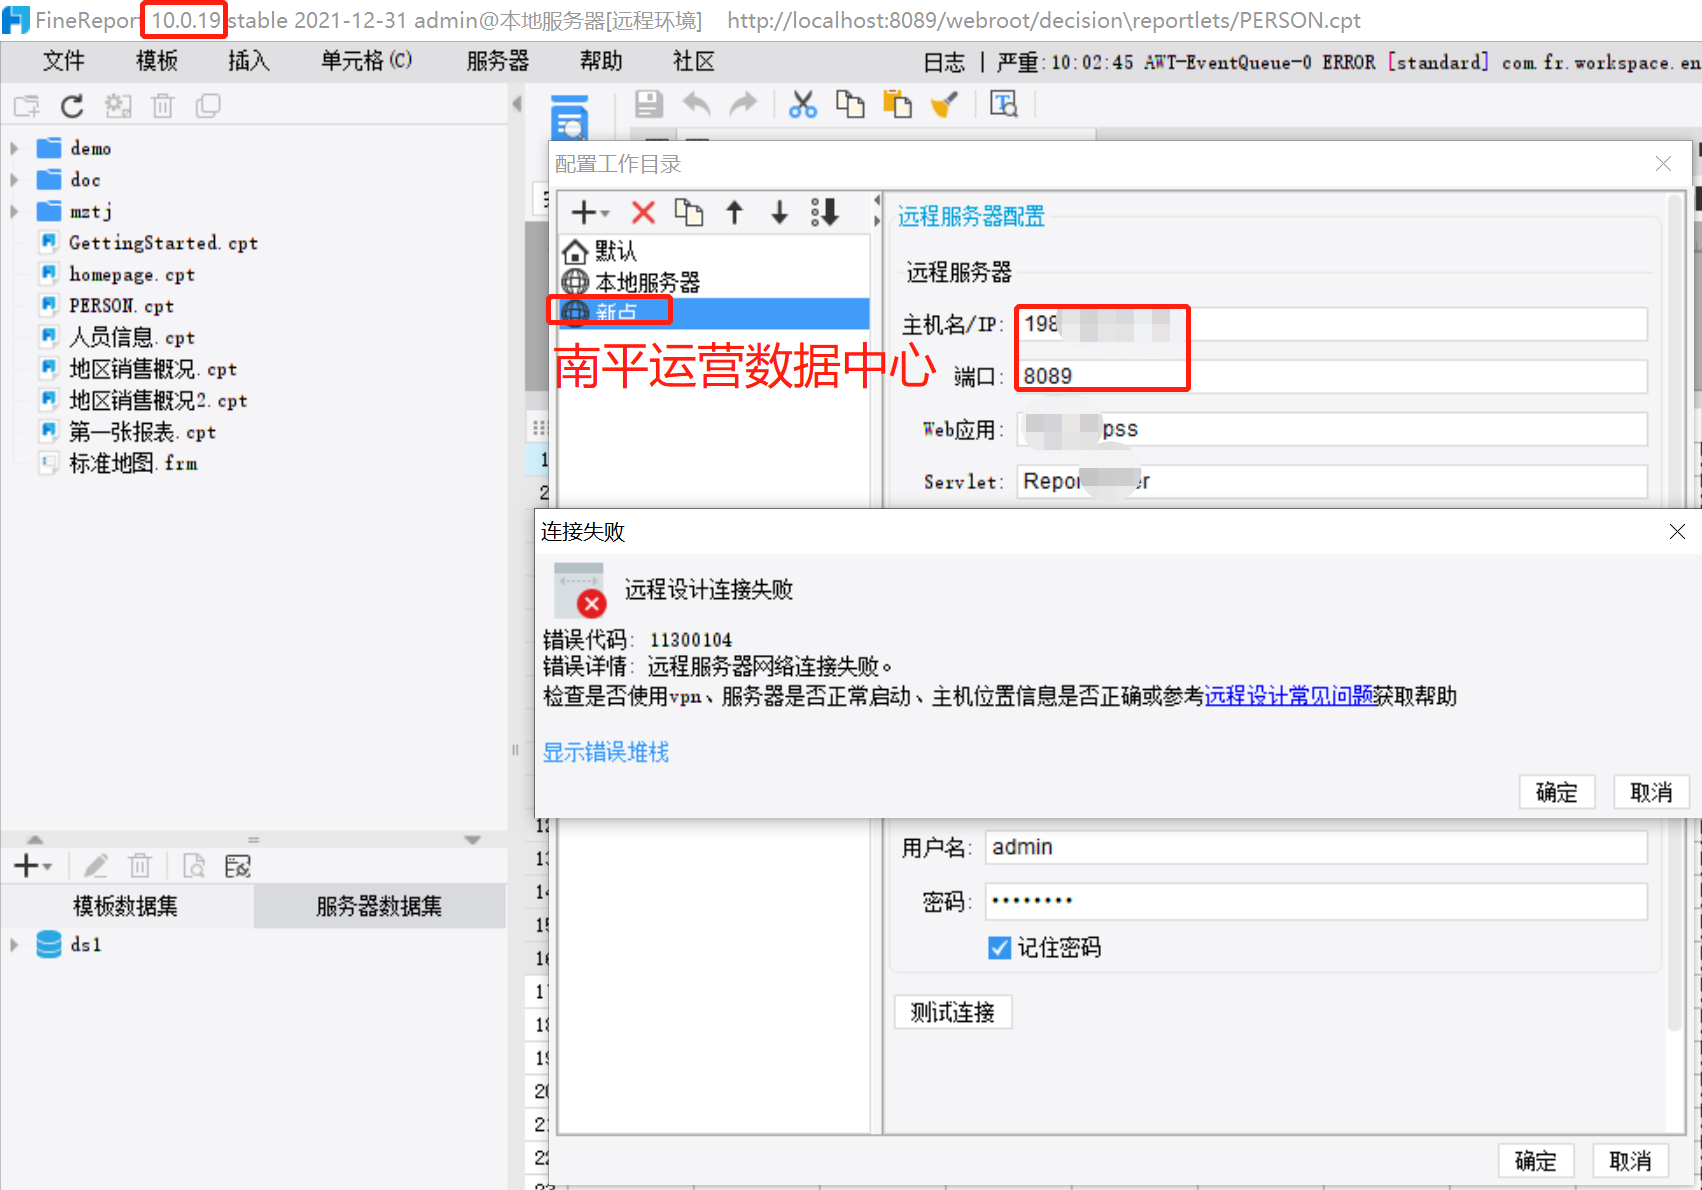Confirm the 配置工作目录 dialog
Image resolution: width=1702 pixels, height=1190 pixels.
[1536, 1161]
